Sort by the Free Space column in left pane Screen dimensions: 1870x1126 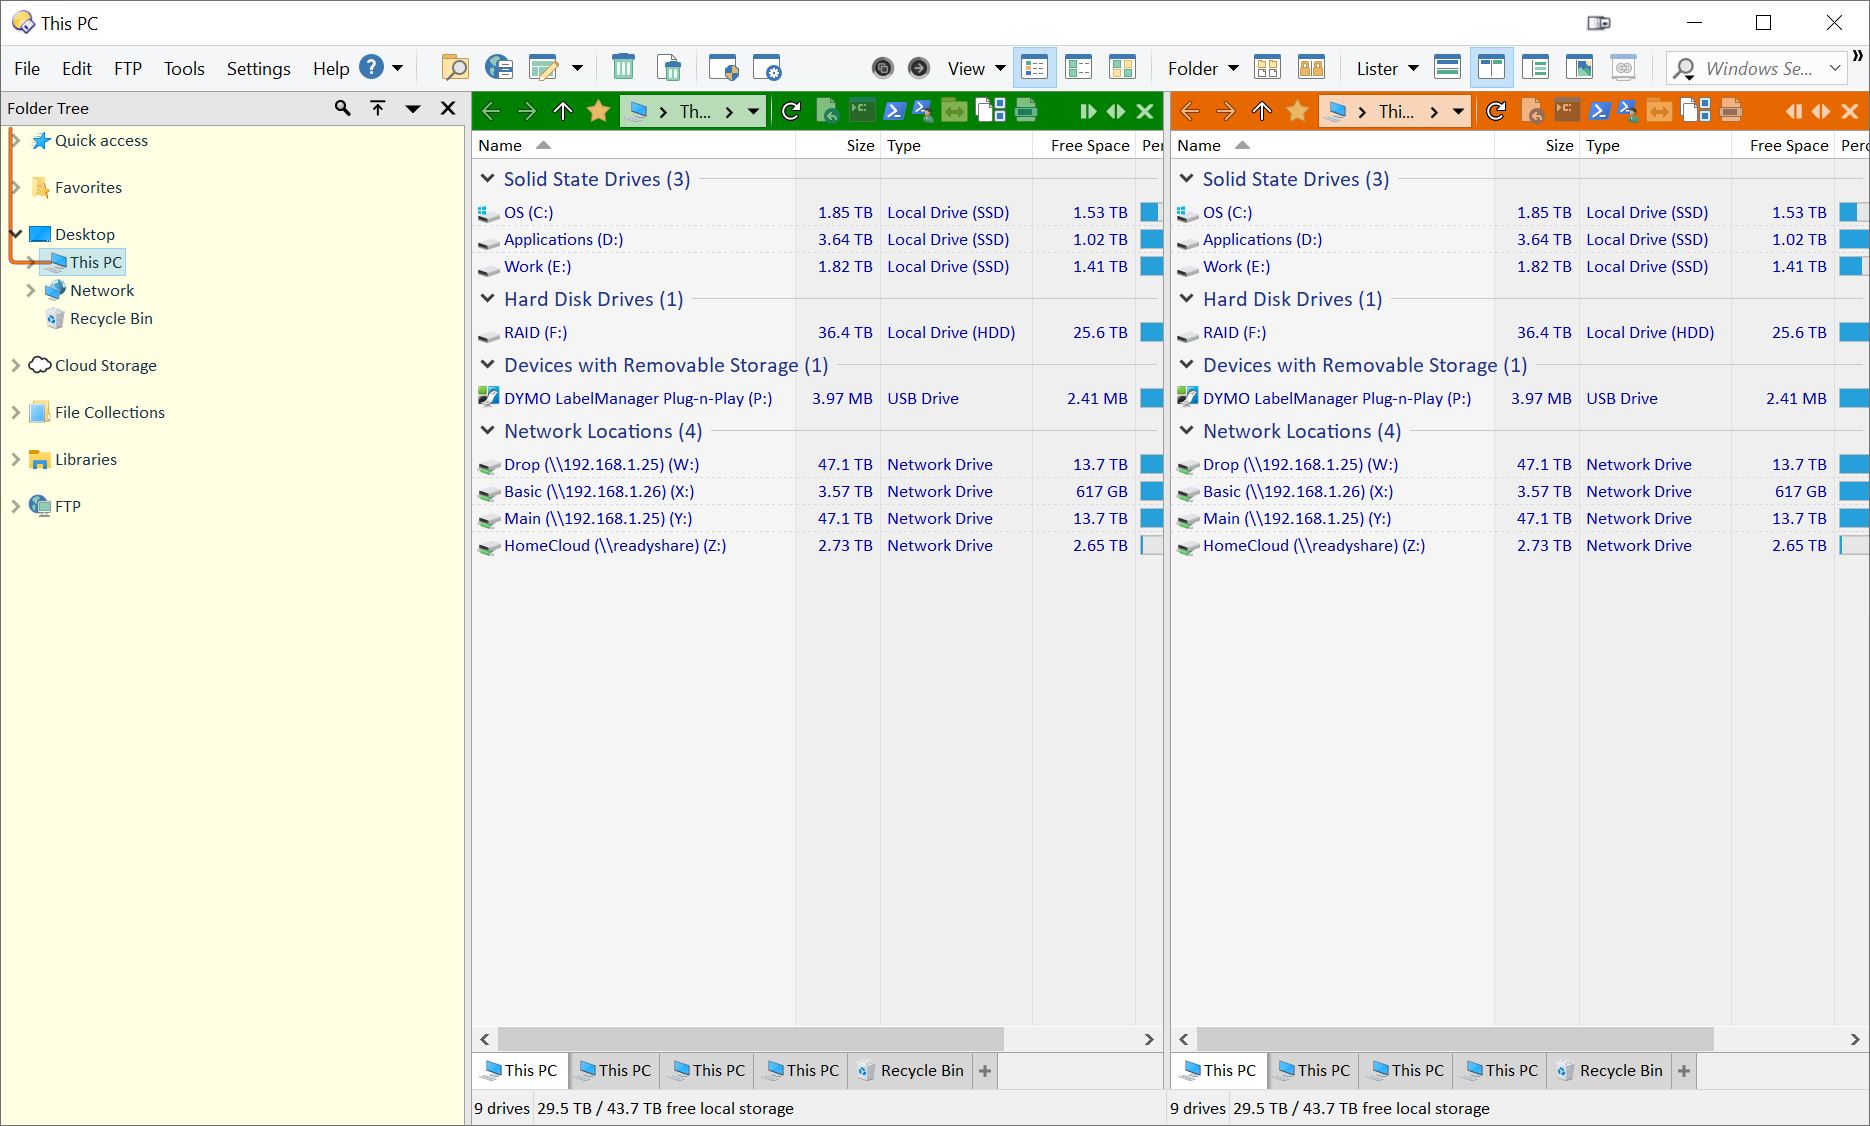click(x=1089, y=145)
